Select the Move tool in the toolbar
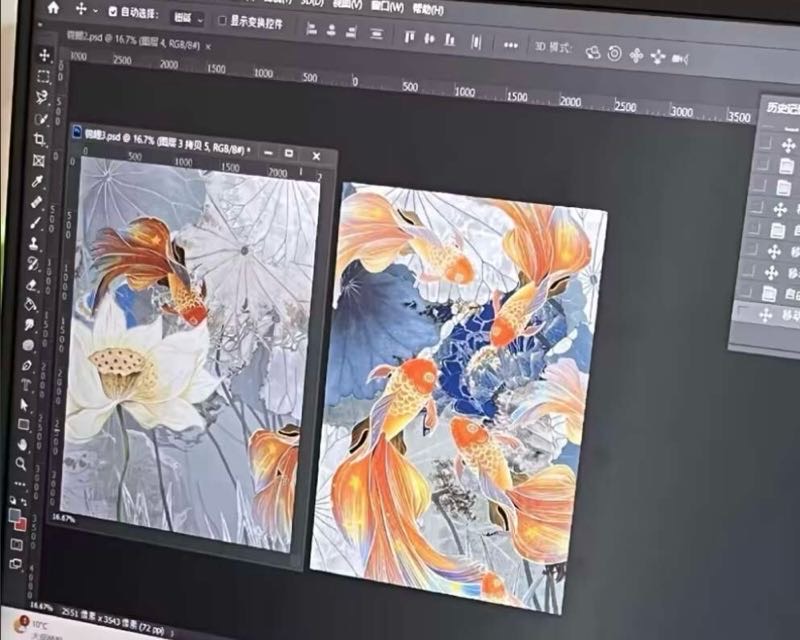The width and height of the screenshot is (800, 640). tap(45, 55)
